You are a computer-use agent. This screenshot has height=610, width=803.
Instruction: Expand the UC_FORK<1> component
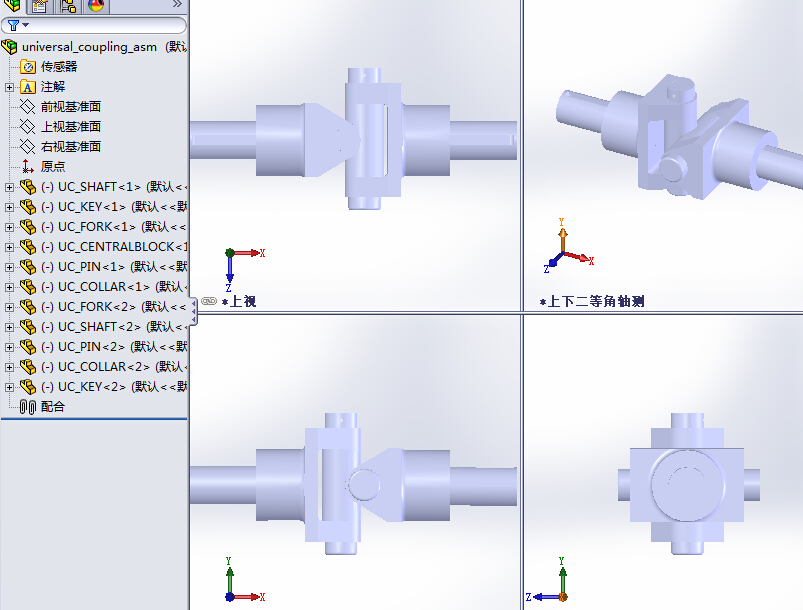[x=9, y=227]
